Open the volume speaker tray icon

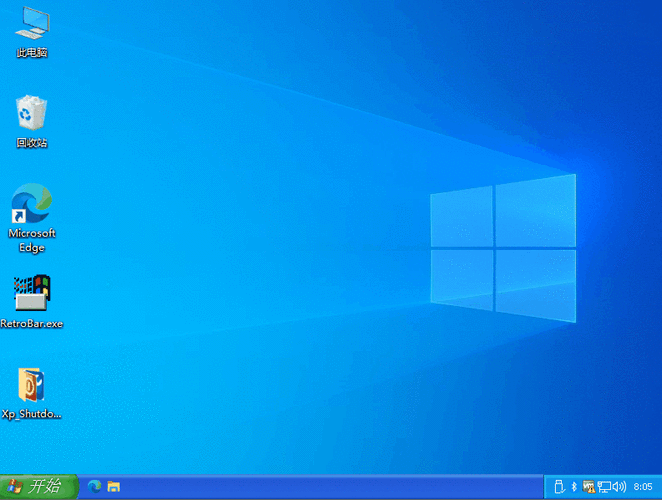pyautogui.click(x=619, y=487)
